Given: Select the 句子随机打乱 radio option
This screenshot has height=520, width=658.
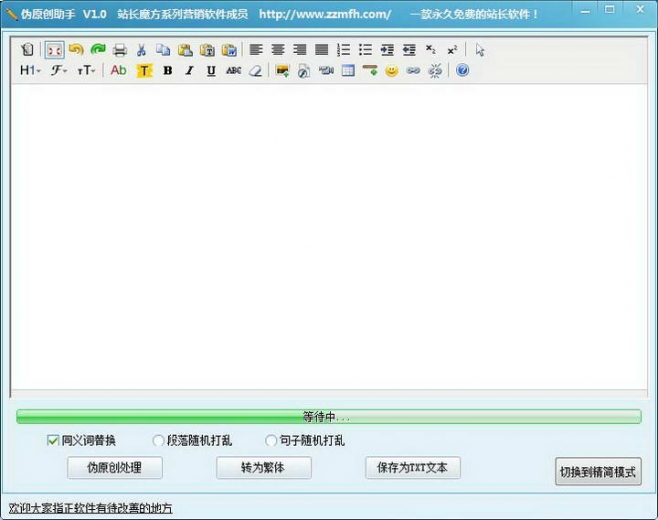Looking at the screenshot, I should coord(271,440).
